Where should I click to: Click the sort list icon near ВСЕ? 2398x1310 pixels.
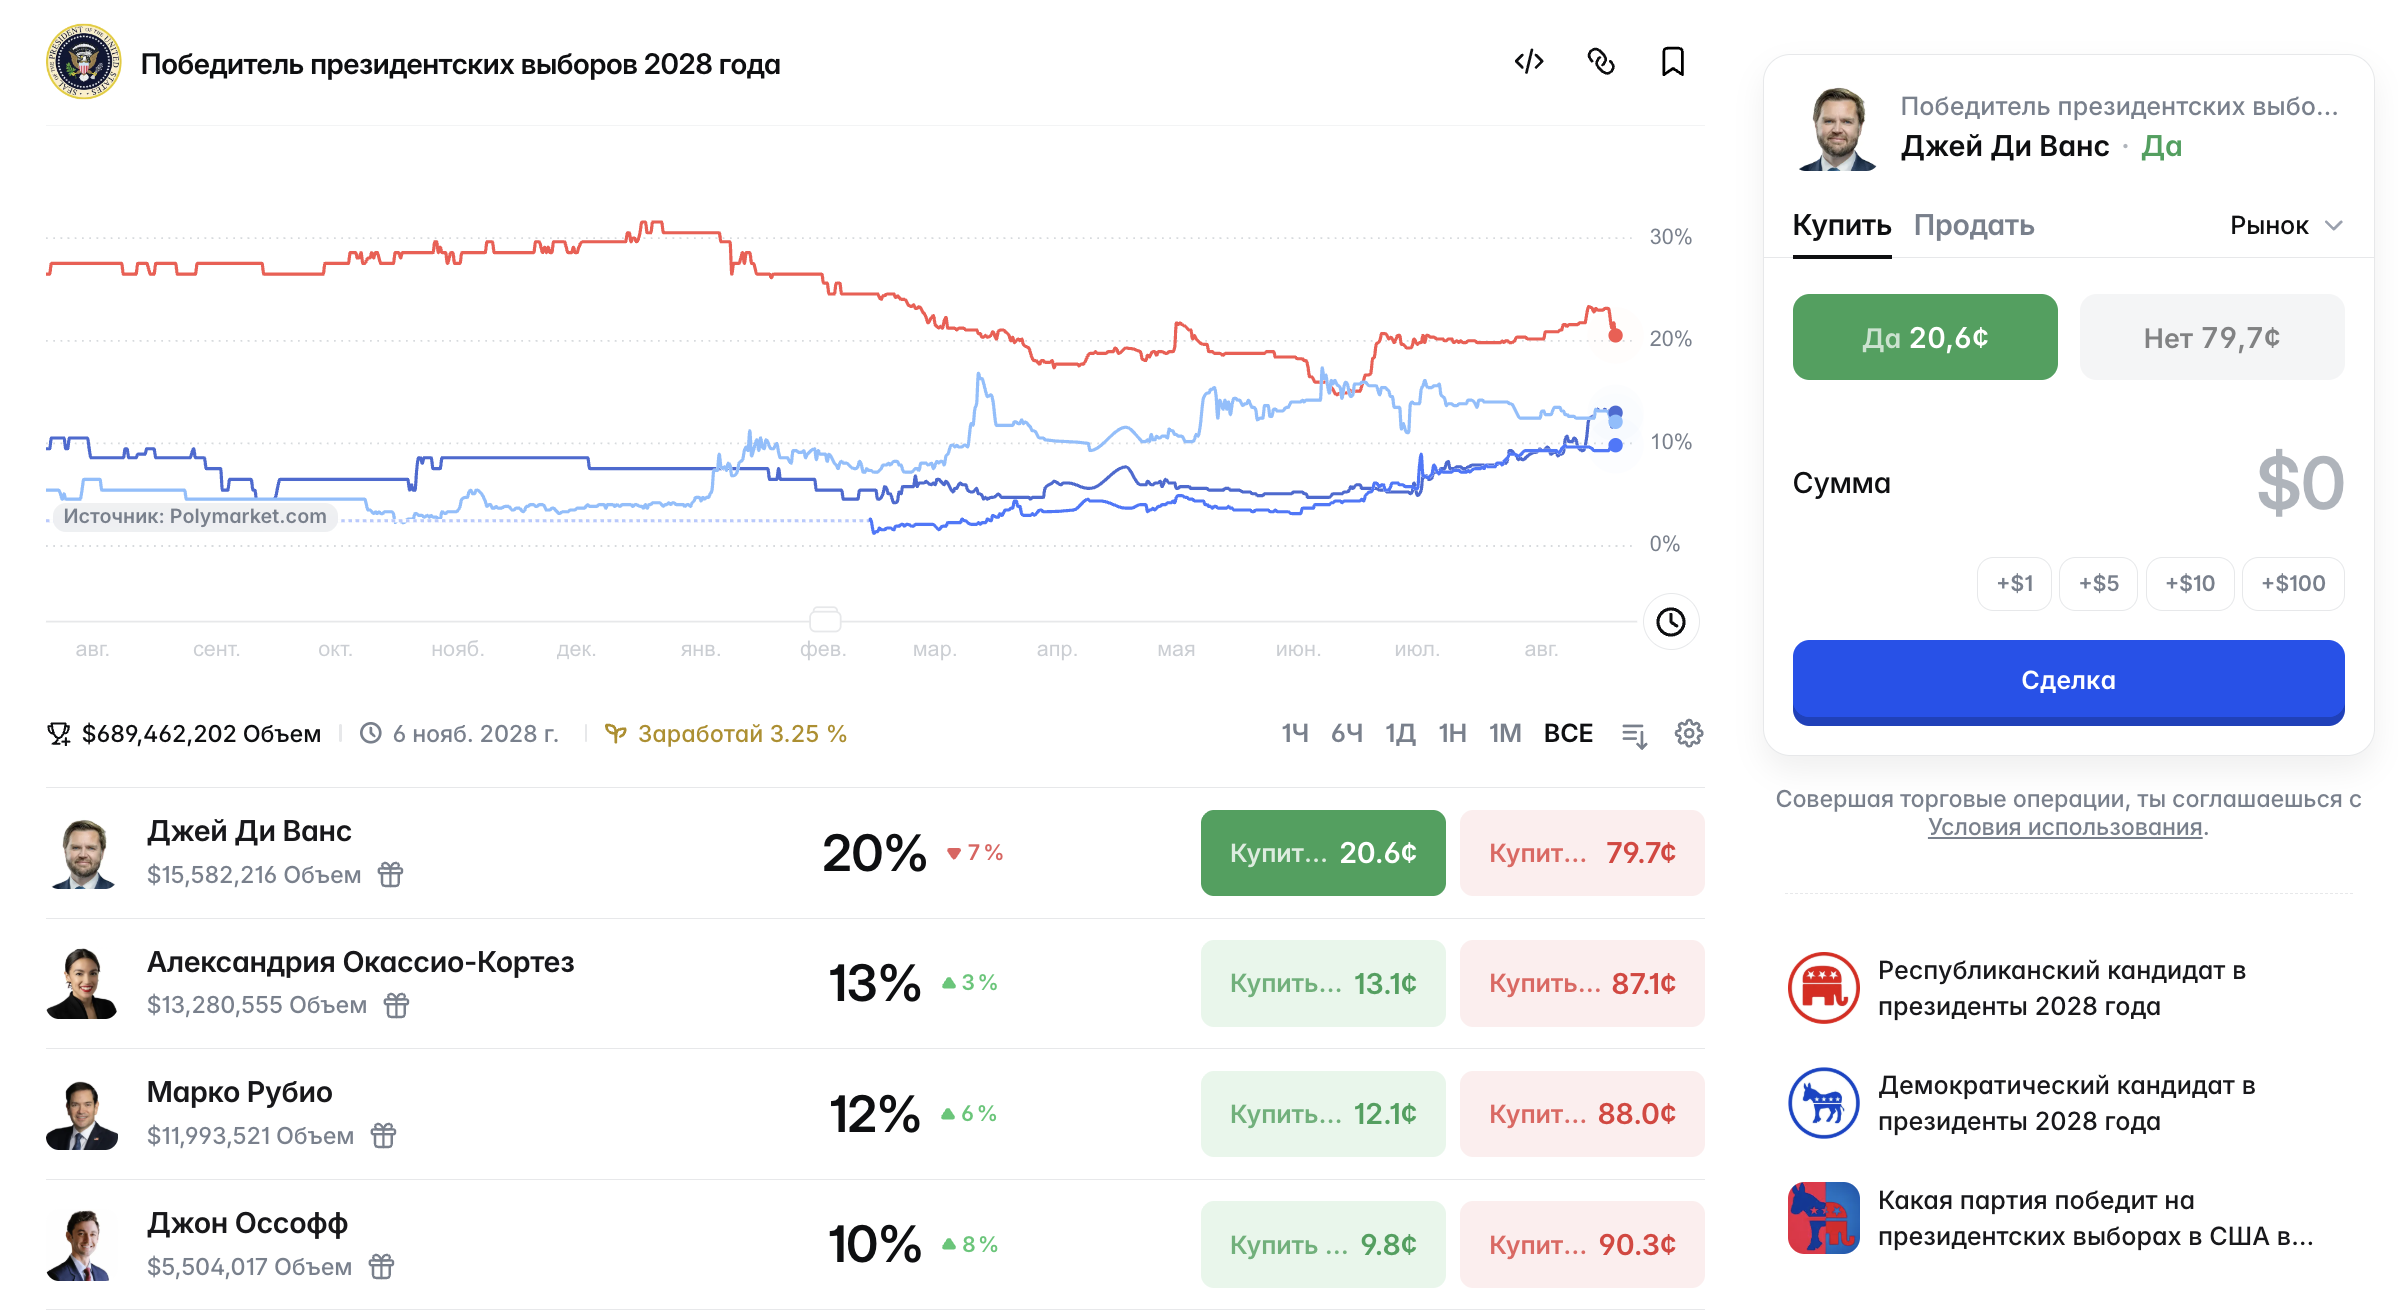(1634, 735)
